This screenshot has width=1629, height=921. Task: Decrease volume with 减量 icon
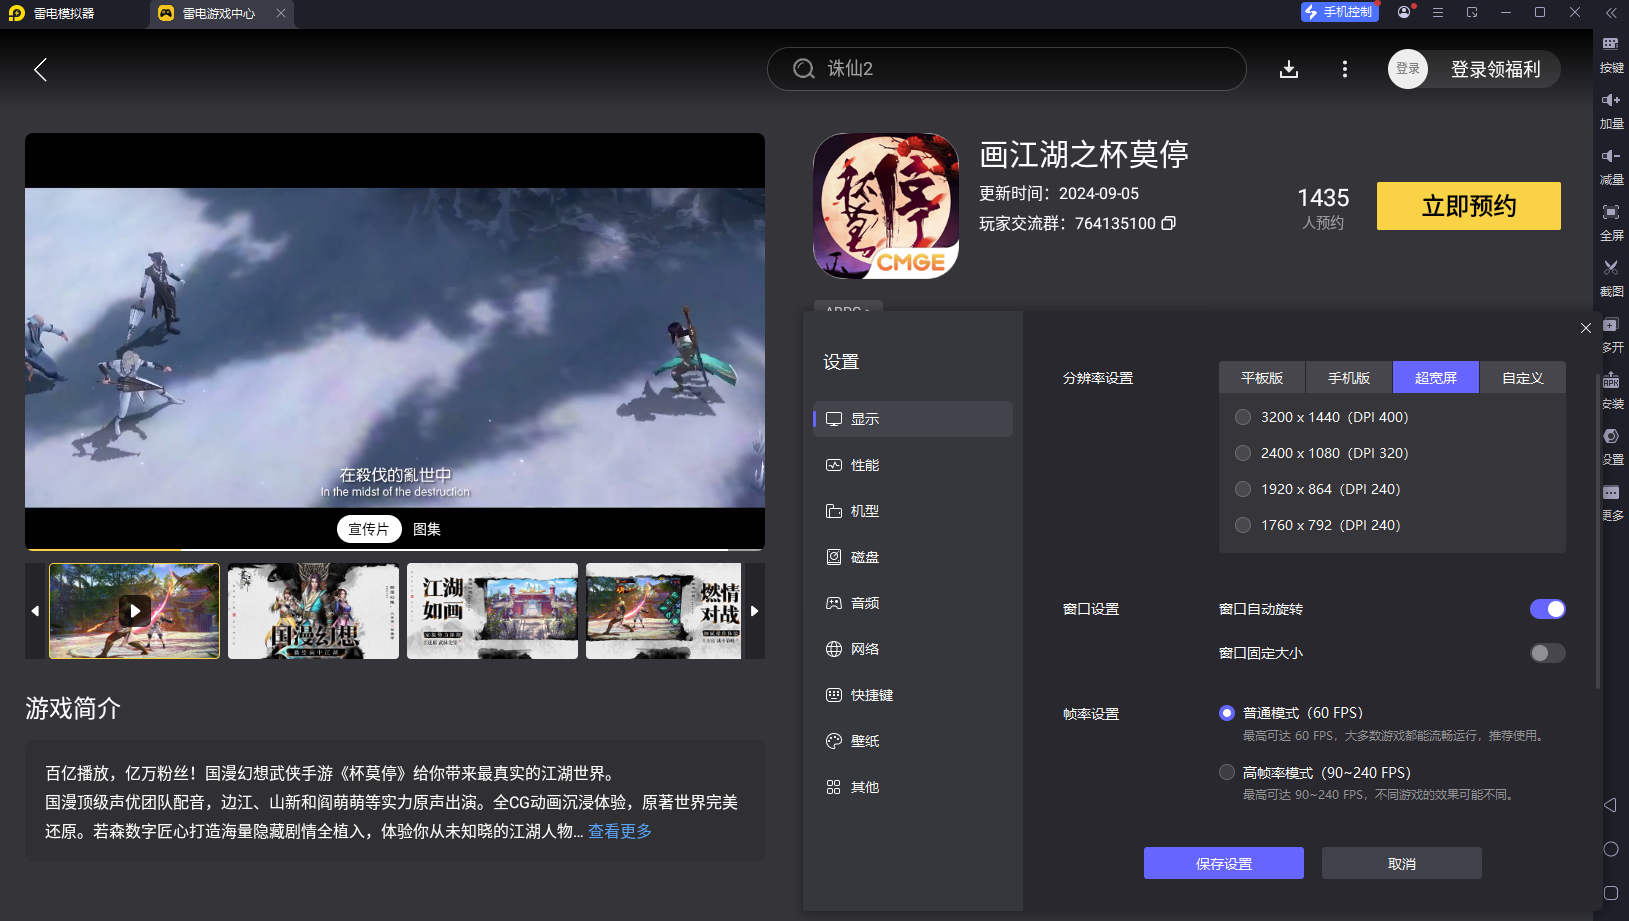point(1611,167)
